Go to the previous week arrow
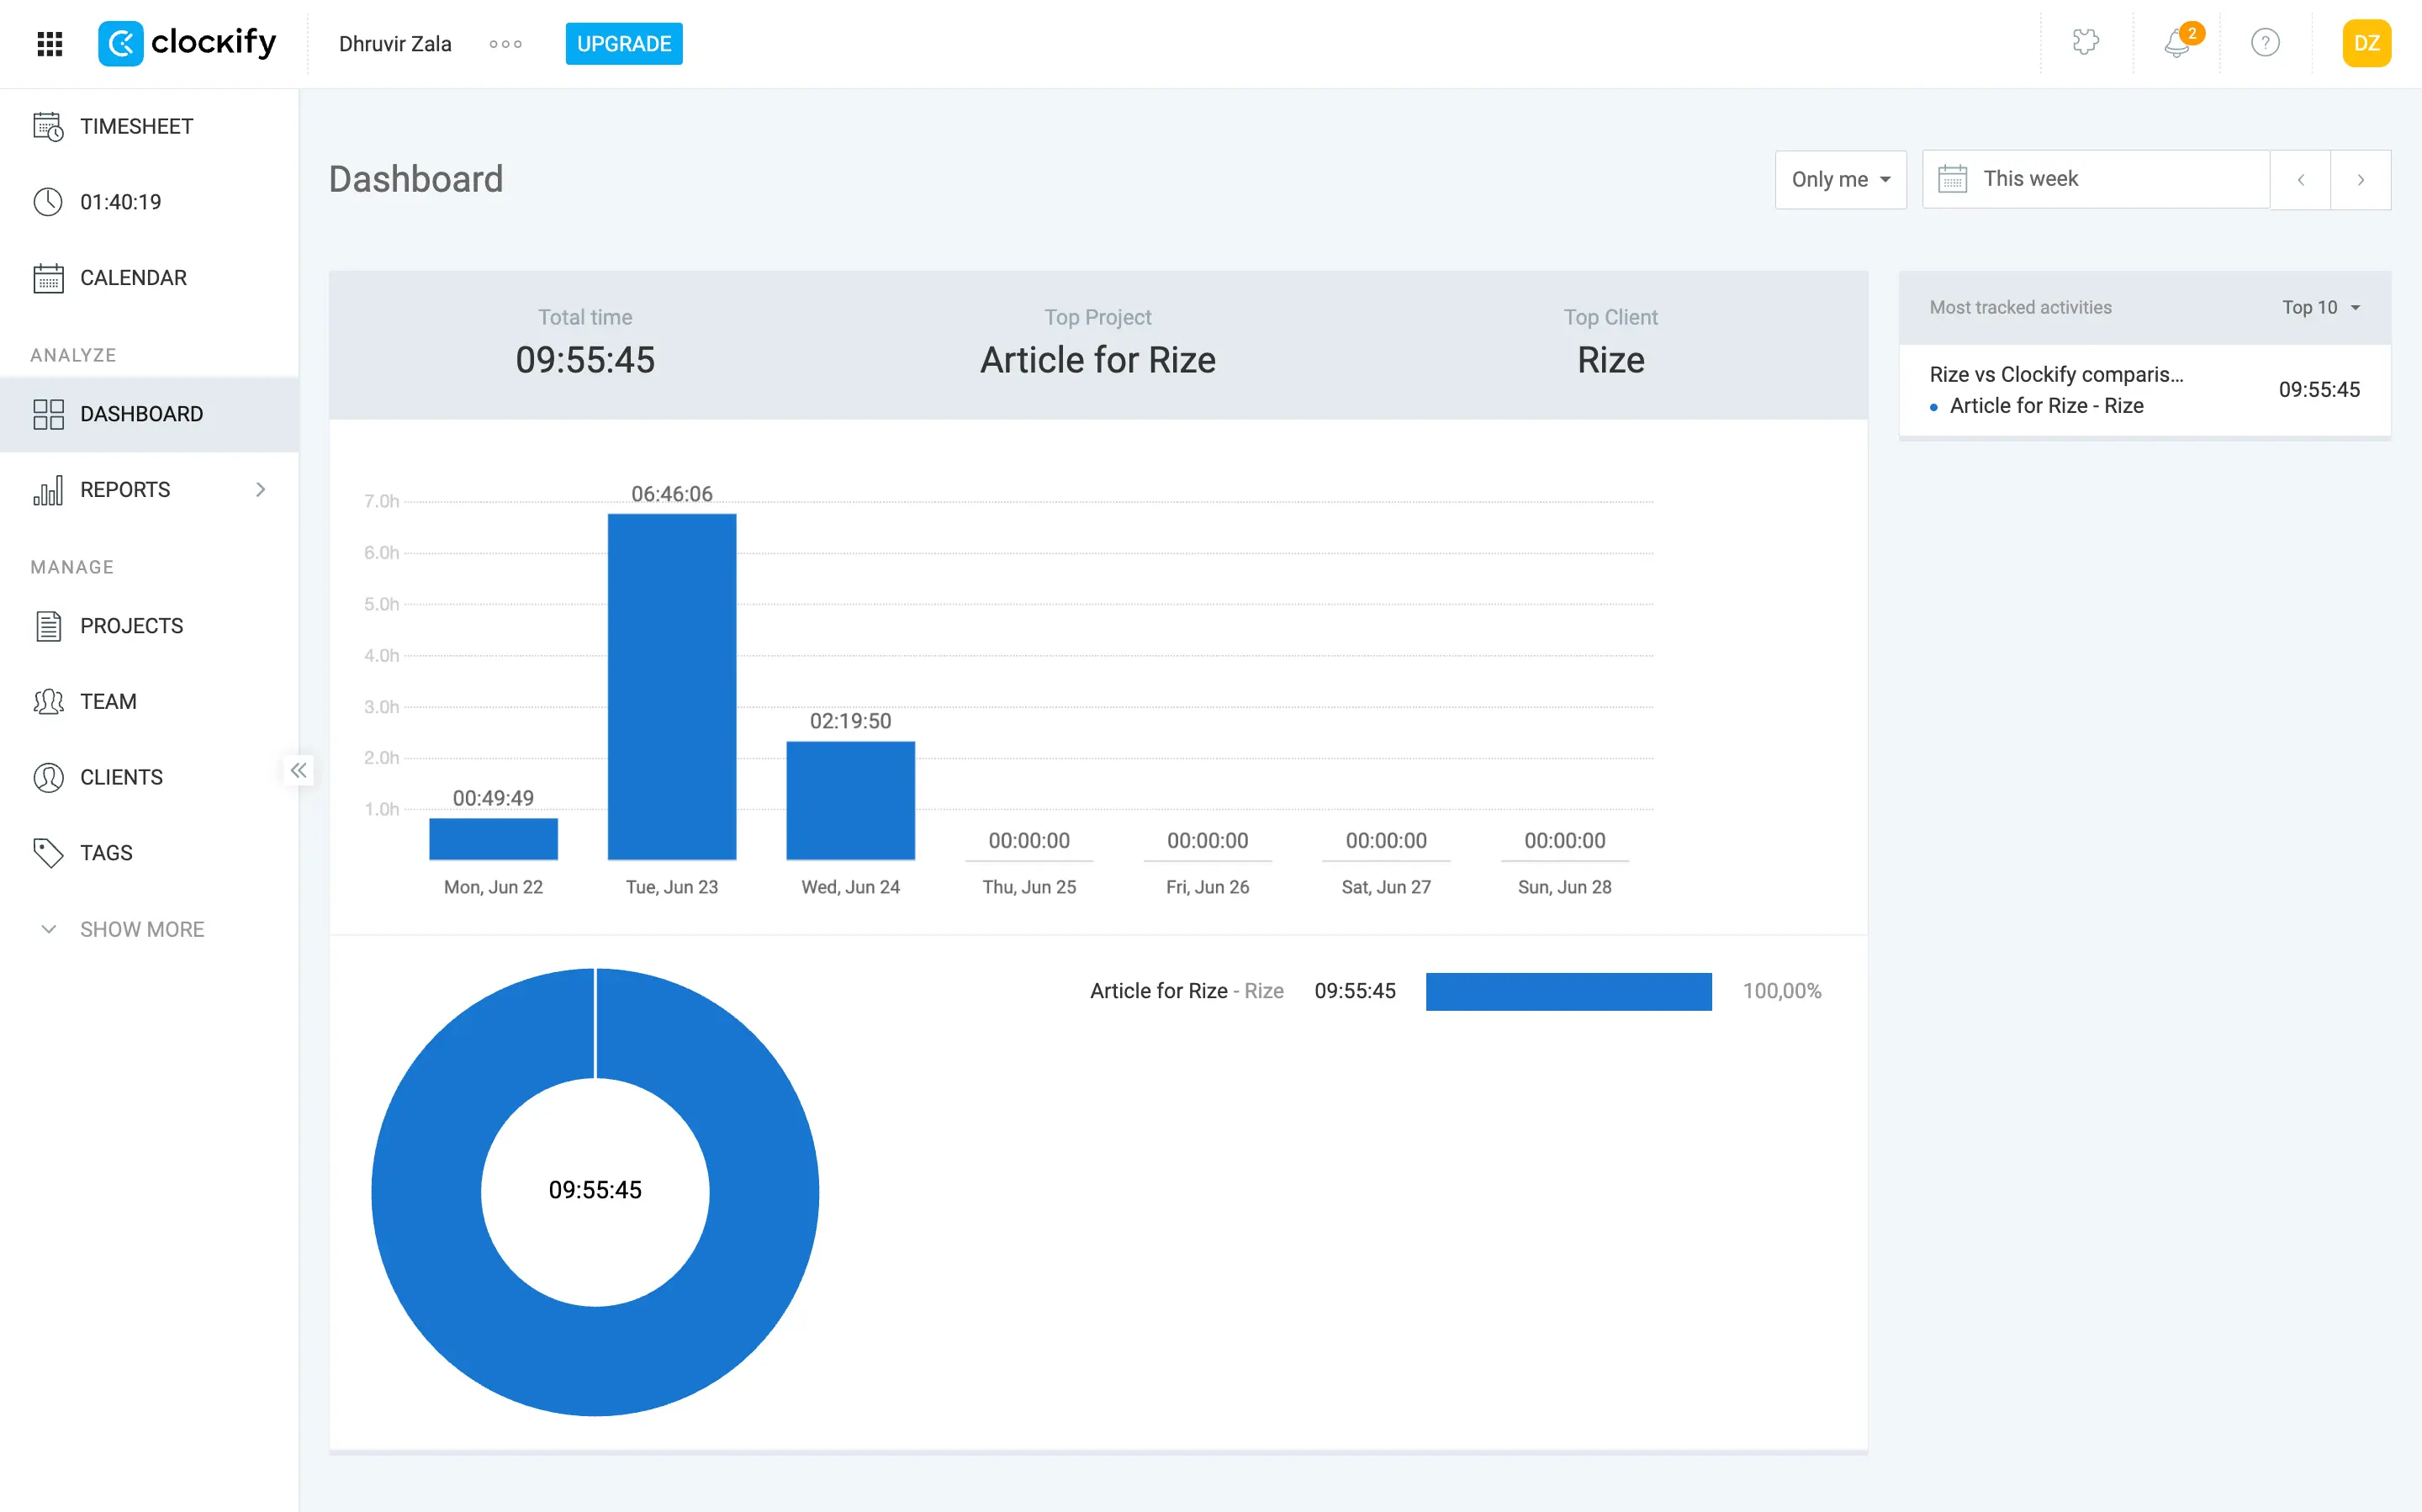Screen dimensions: 2422x1512 point(2300,180)
